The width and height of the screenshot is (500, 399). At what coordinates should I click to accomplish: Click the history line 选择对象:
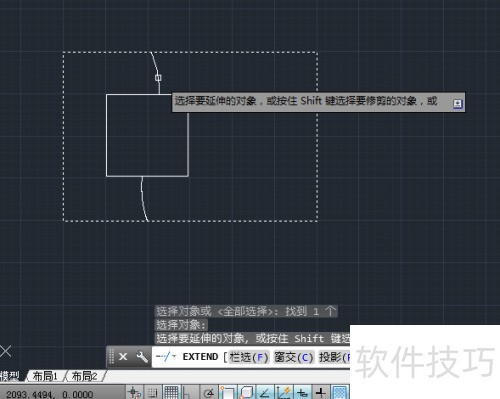tap(181, 325)
